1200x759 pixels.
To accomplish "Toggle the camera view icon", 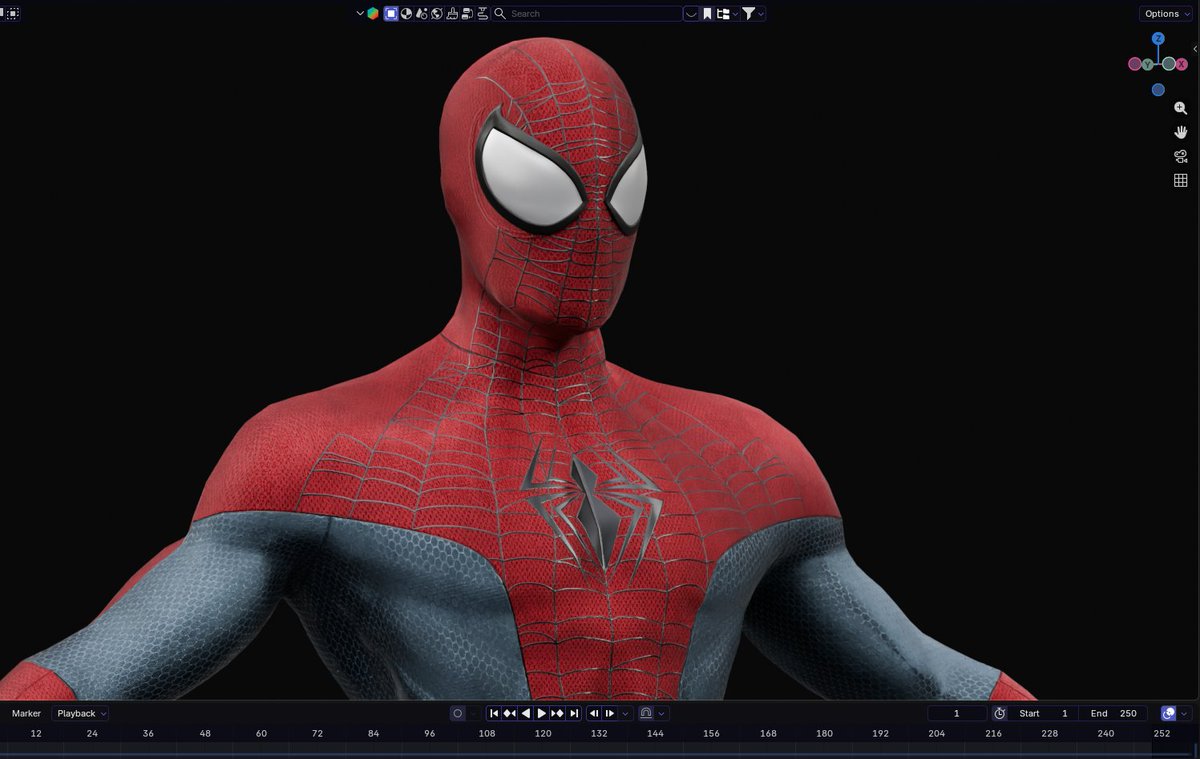I will pyautogui.click(x=1181, y=156).
